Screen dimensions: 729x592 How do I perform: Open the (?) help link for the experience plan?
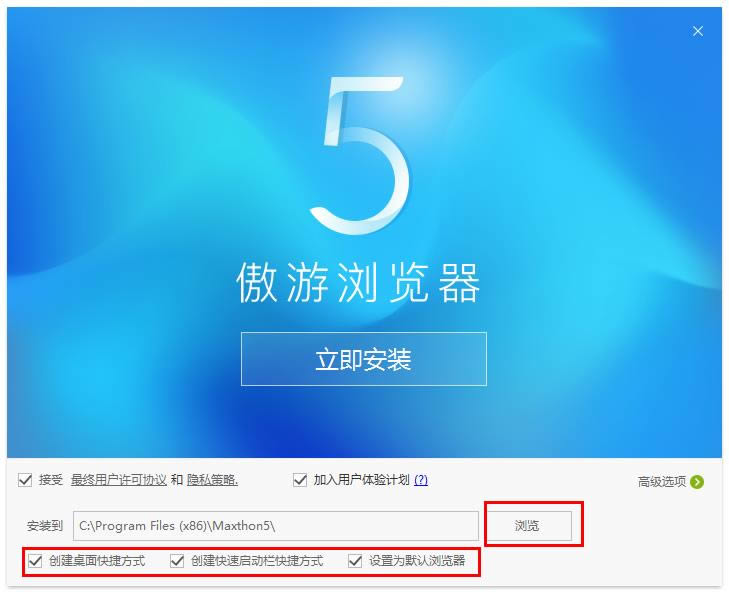(x=421, y=480)
